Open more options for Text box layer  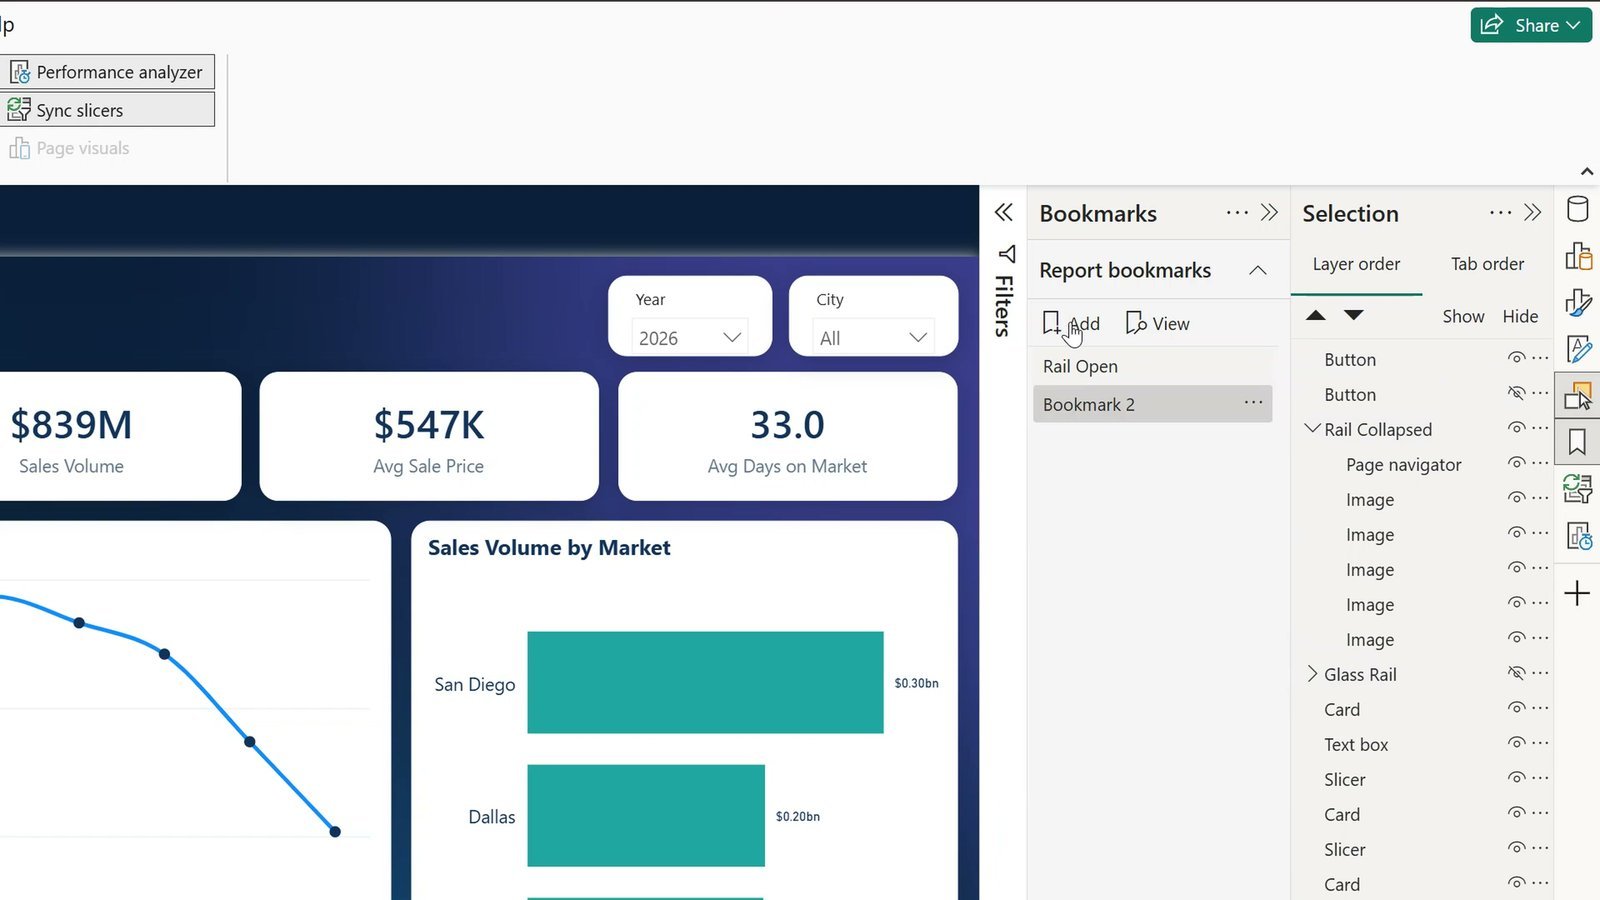[x=1540, y=743]
